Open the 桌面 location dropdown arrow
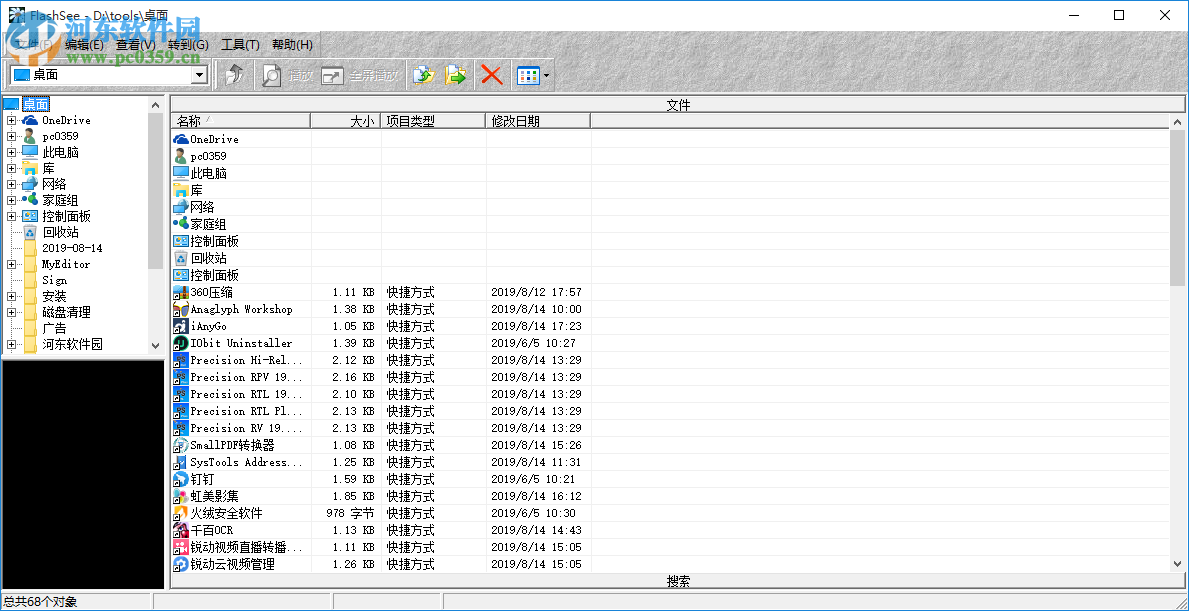1189x611 pixels. [198, 74]
